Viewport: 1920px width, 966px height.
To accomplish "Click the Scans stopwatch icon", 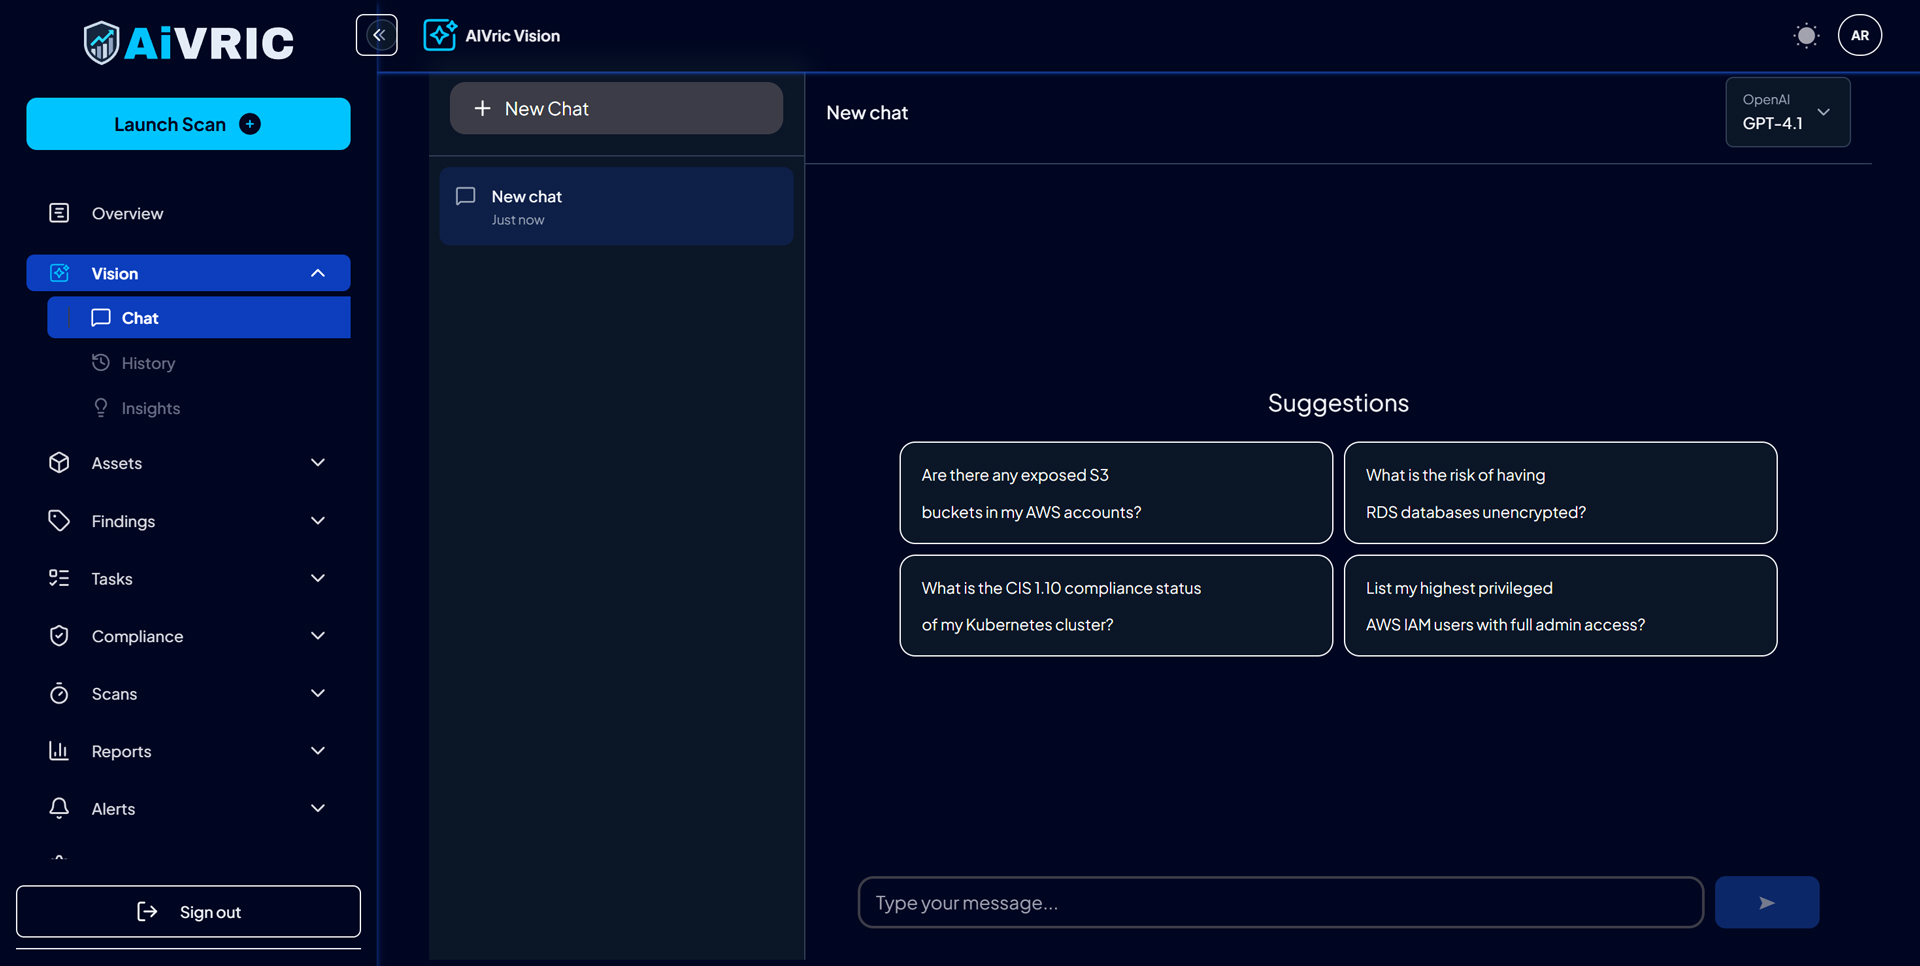I will [59, 693].
